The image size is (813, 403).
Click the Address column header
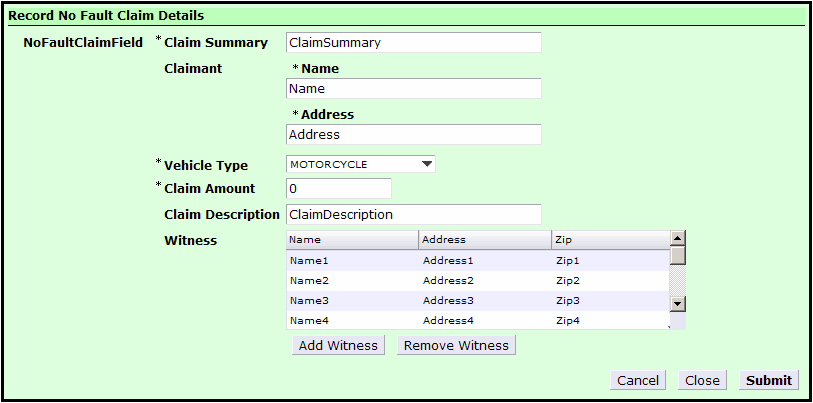pos(485,240)
